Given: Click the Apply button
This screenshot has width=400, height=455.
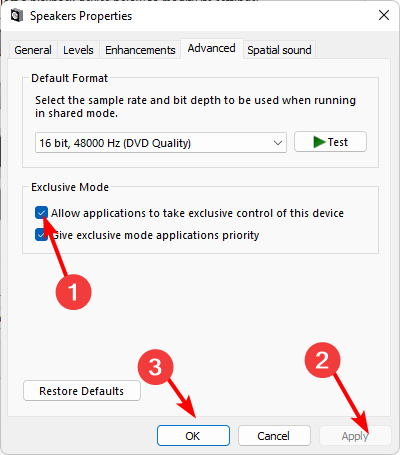Looking at the screenshot, I should [355, 436].
